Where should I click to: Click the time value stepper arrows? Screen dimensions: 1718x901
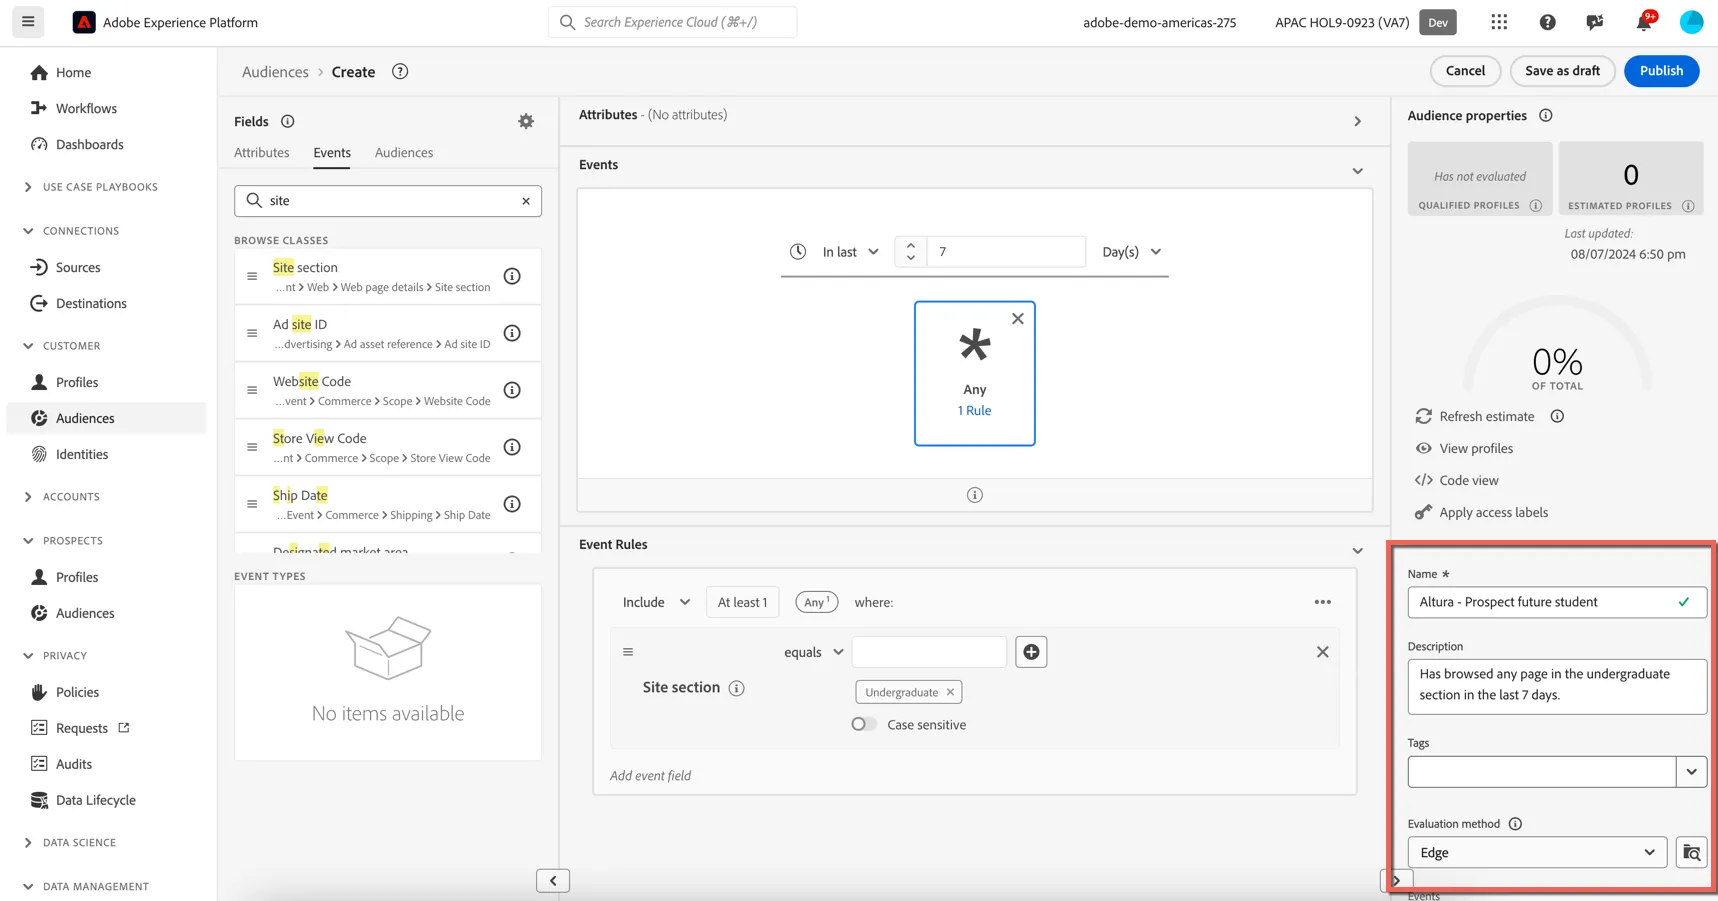click(x=910, y=252)
